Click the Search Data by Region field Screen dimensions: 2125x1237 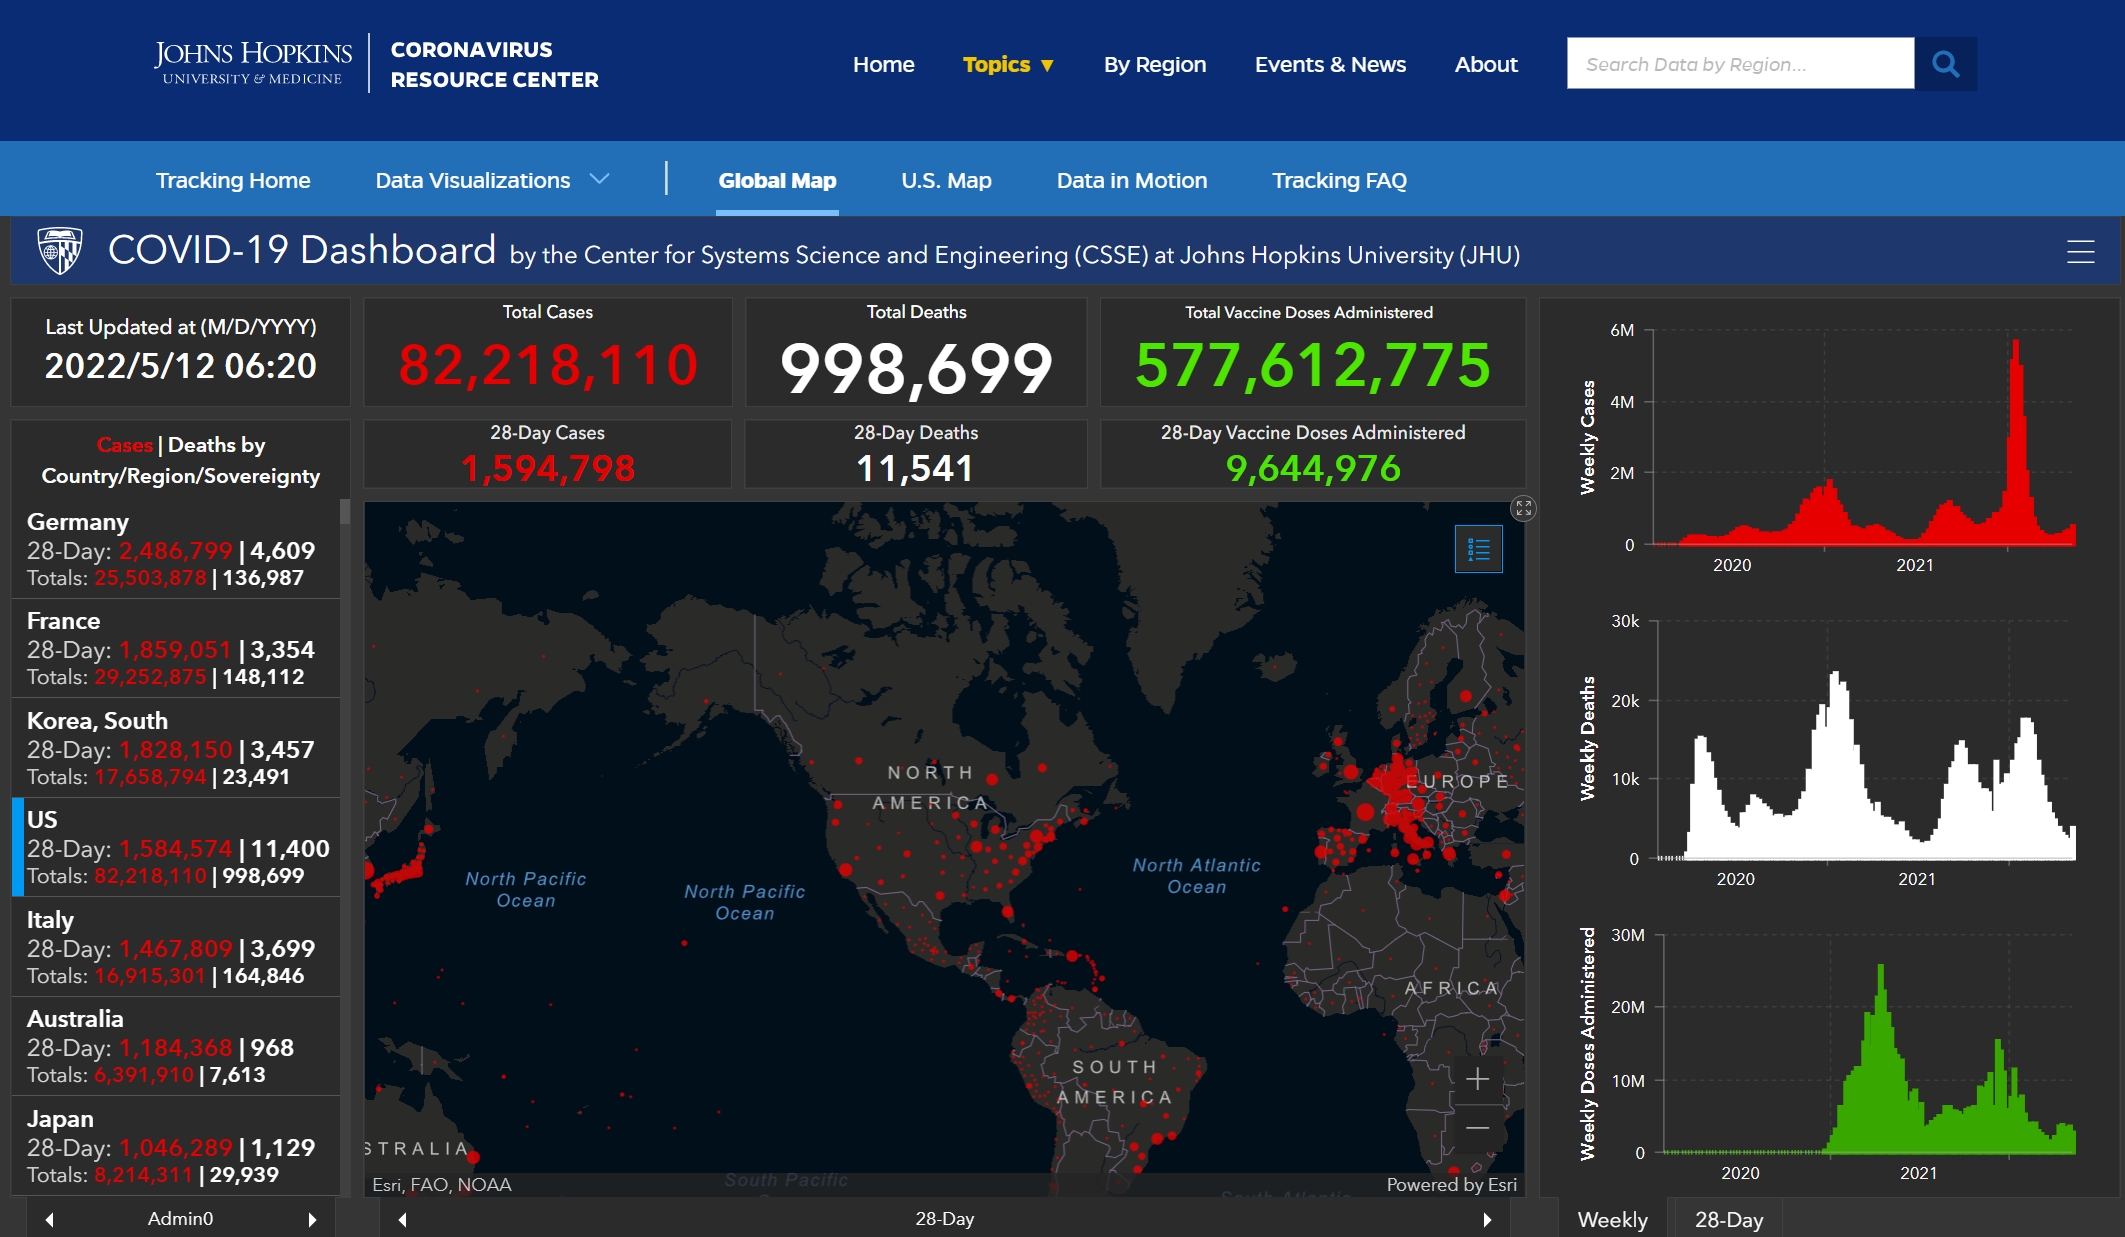coord(1739,64)
